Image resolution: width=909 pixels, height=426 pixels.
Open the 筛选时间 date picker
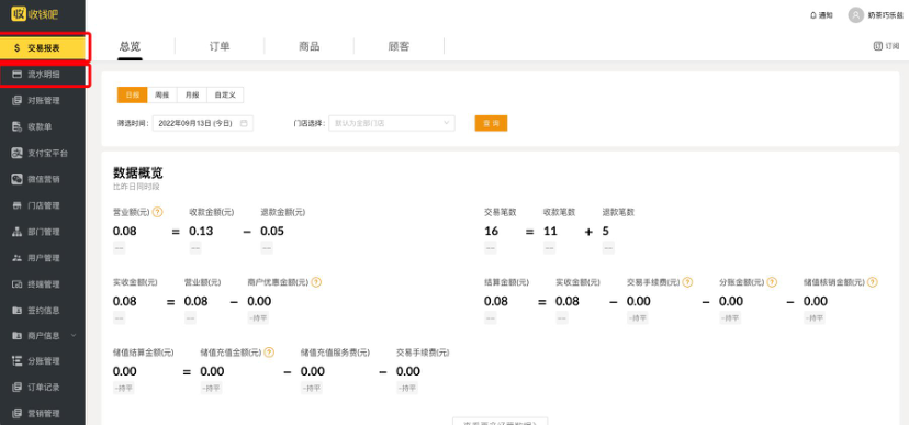[x=203, y=123]
